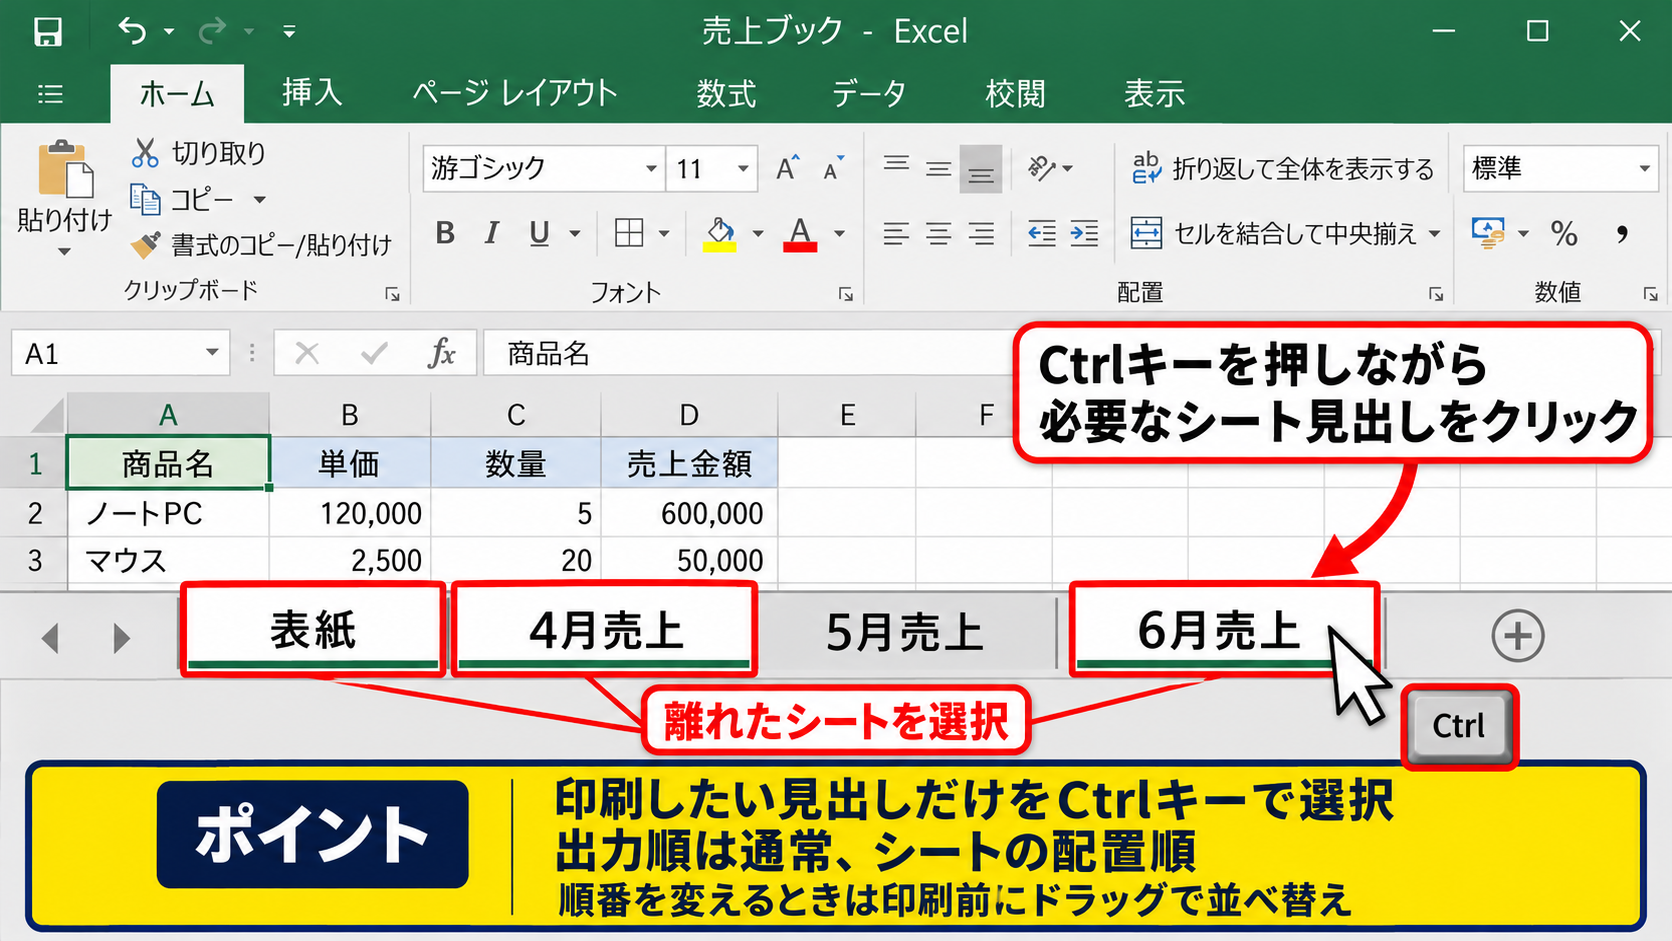Toggle Bold formatting
The width and height of the screenshot is (1672, 941).
point(445,233)
